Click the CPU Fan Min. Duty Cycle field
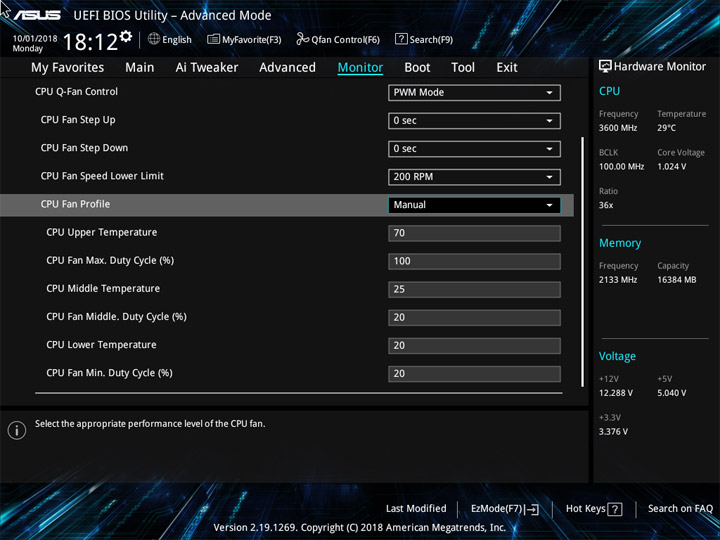Screen dimensions: 720x540 pyautogui.click(x=474, y=374)
